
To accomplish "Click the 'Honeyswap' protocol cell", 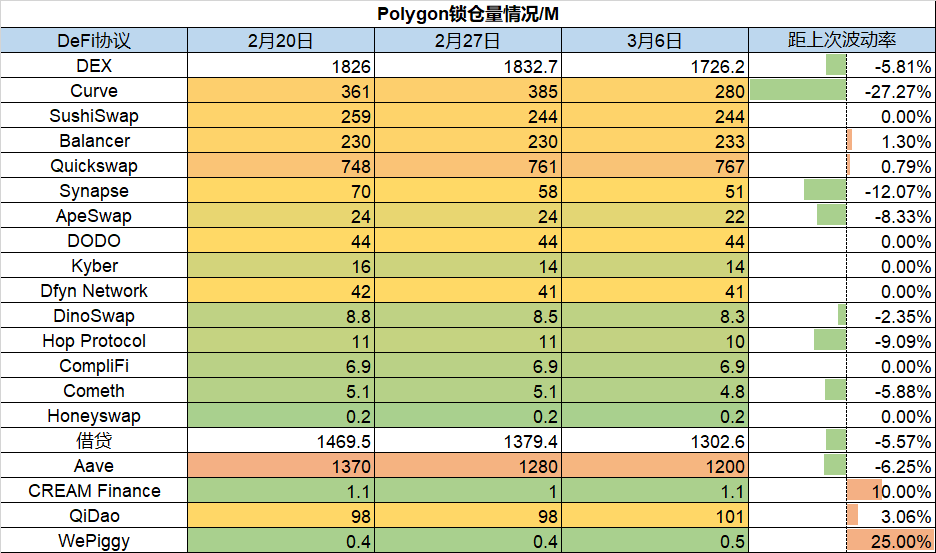I will (94, 416).
